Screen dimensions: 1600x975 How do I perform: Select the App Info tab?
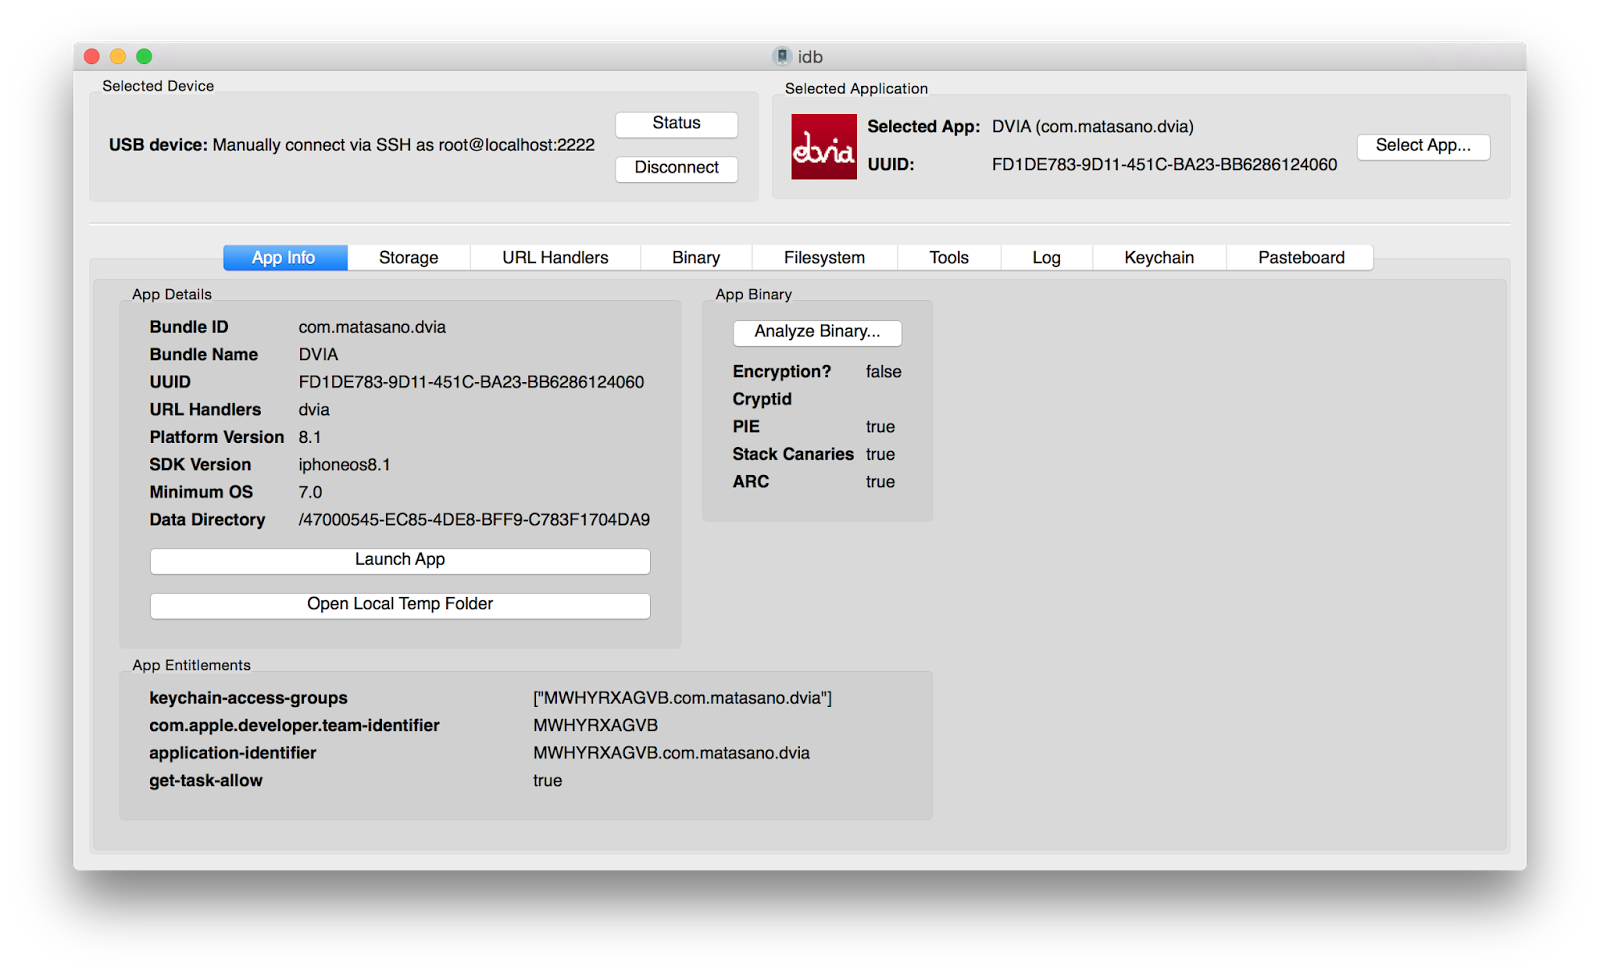coord(285,257)
